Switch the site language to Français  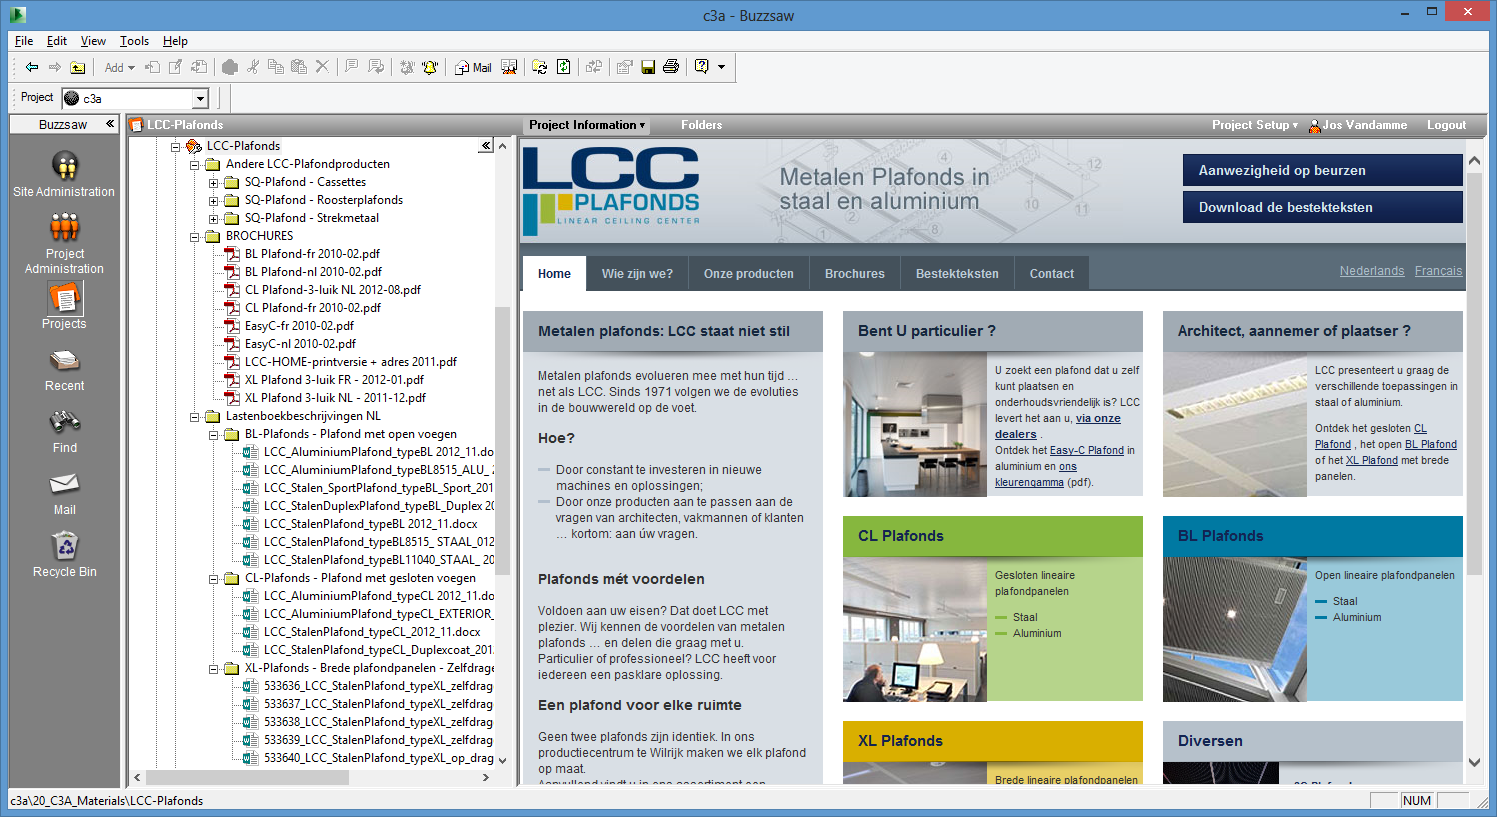[1438, 271]
